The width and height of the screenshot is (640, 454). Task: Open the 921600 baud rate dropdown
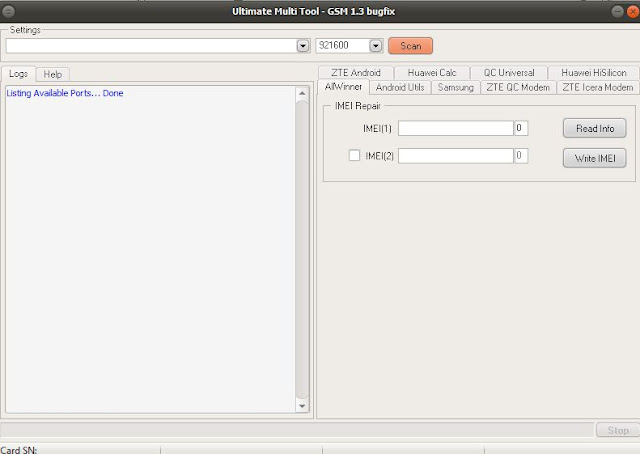(x=376, y=46)
